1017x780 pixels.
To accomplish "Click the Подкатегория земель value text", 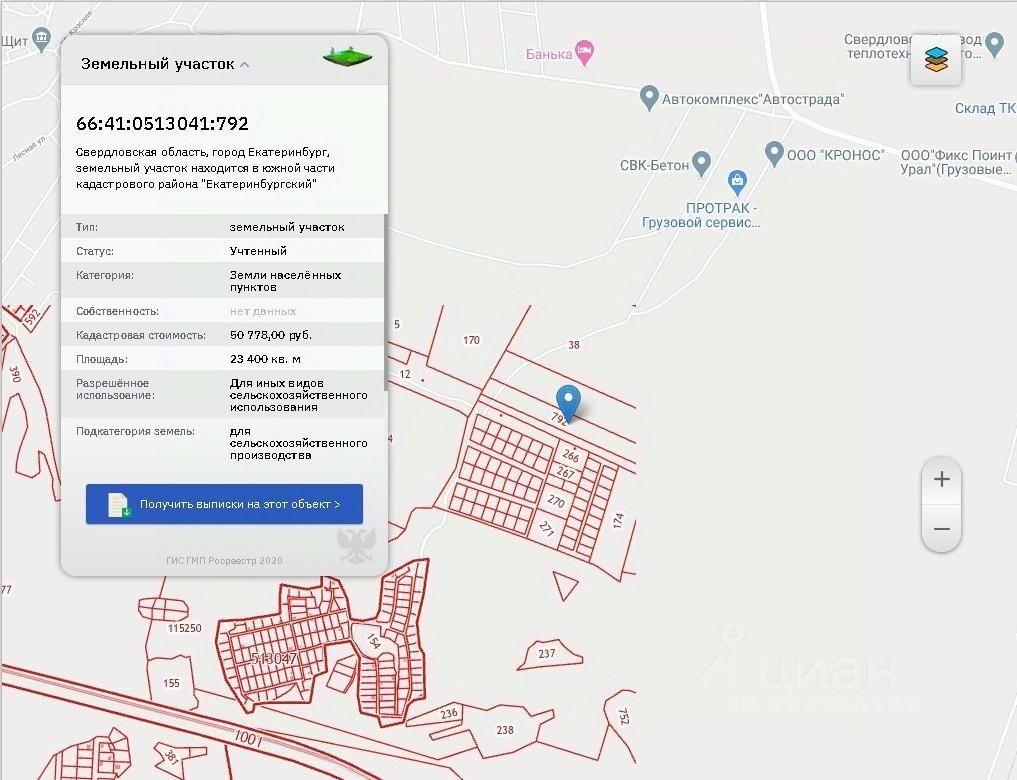I will [x=298, y=443].
